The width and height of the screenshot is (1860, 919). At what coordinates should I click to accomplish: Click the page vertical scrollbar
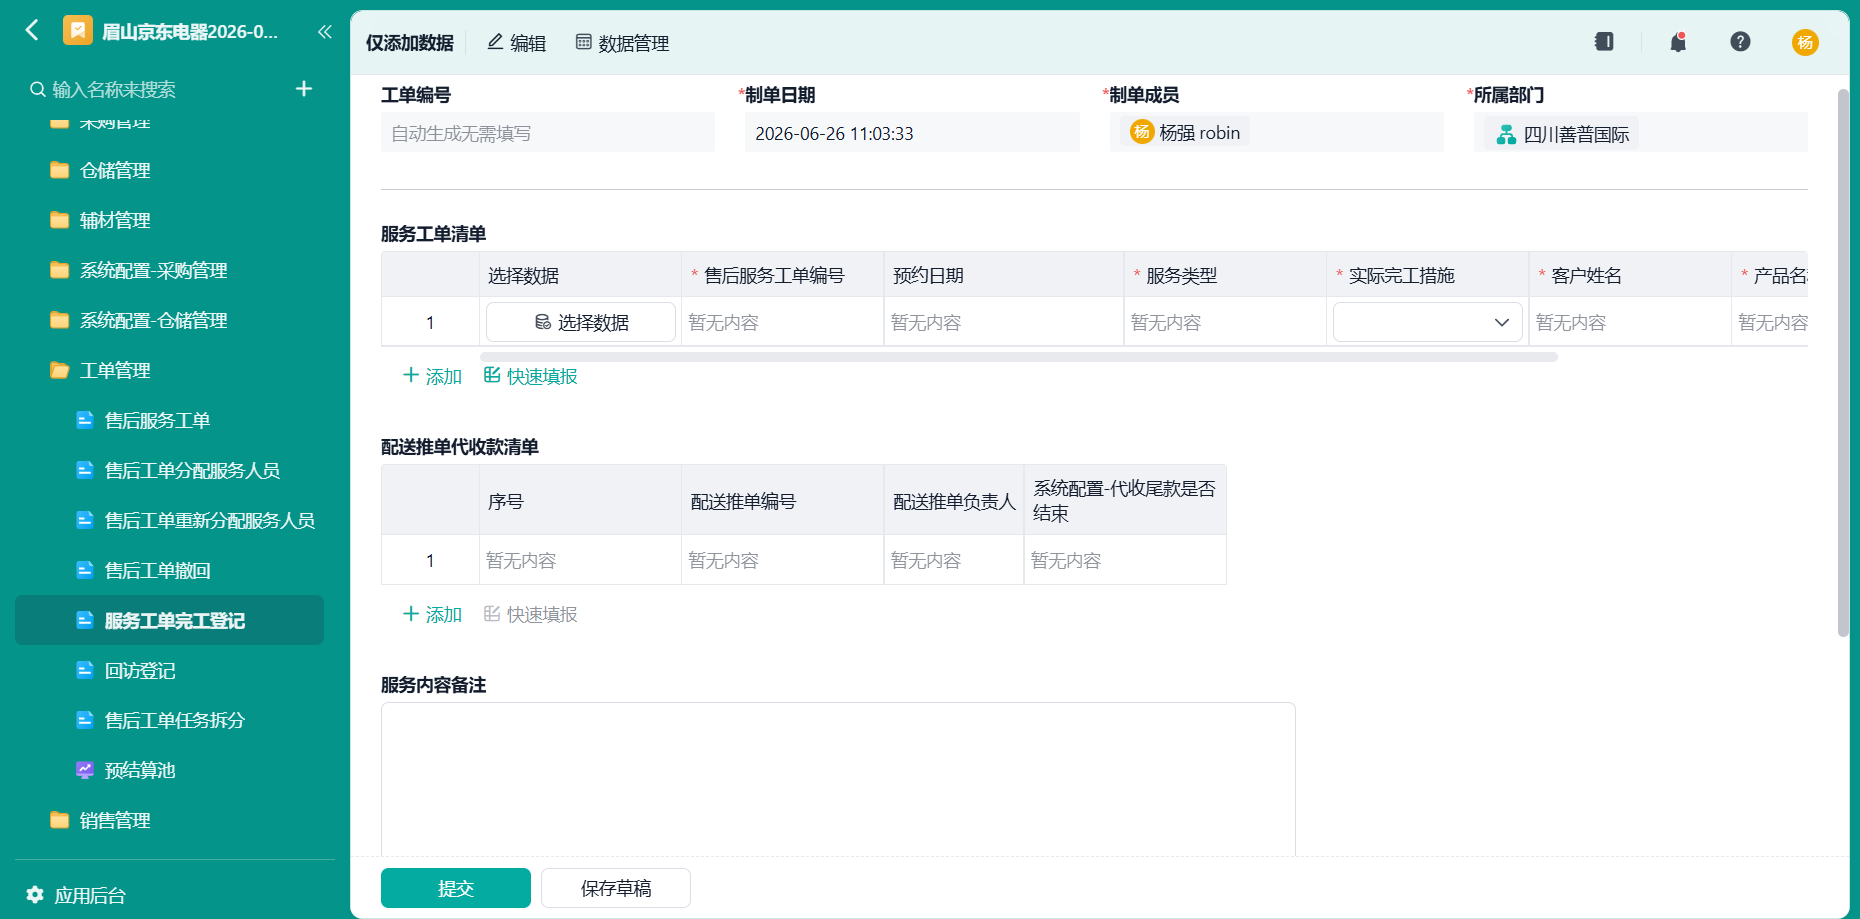[1843, 363]
